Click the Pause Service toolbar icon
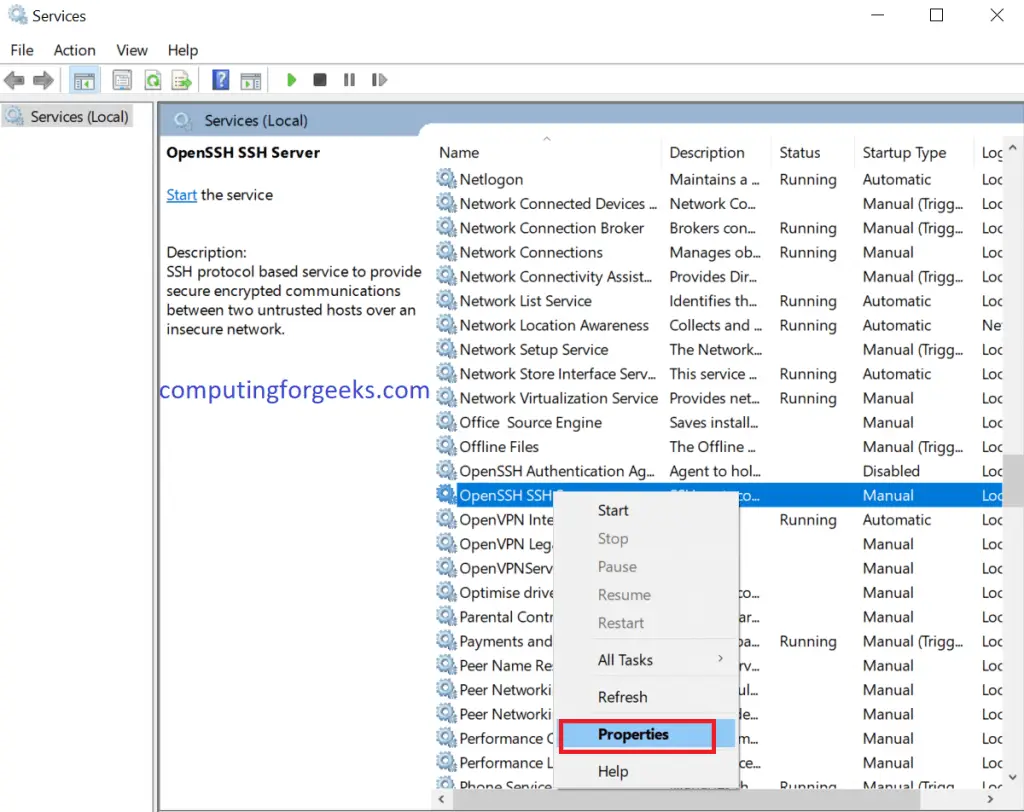The width and height of the screenshot is (1024, 812). coord(349,80)
